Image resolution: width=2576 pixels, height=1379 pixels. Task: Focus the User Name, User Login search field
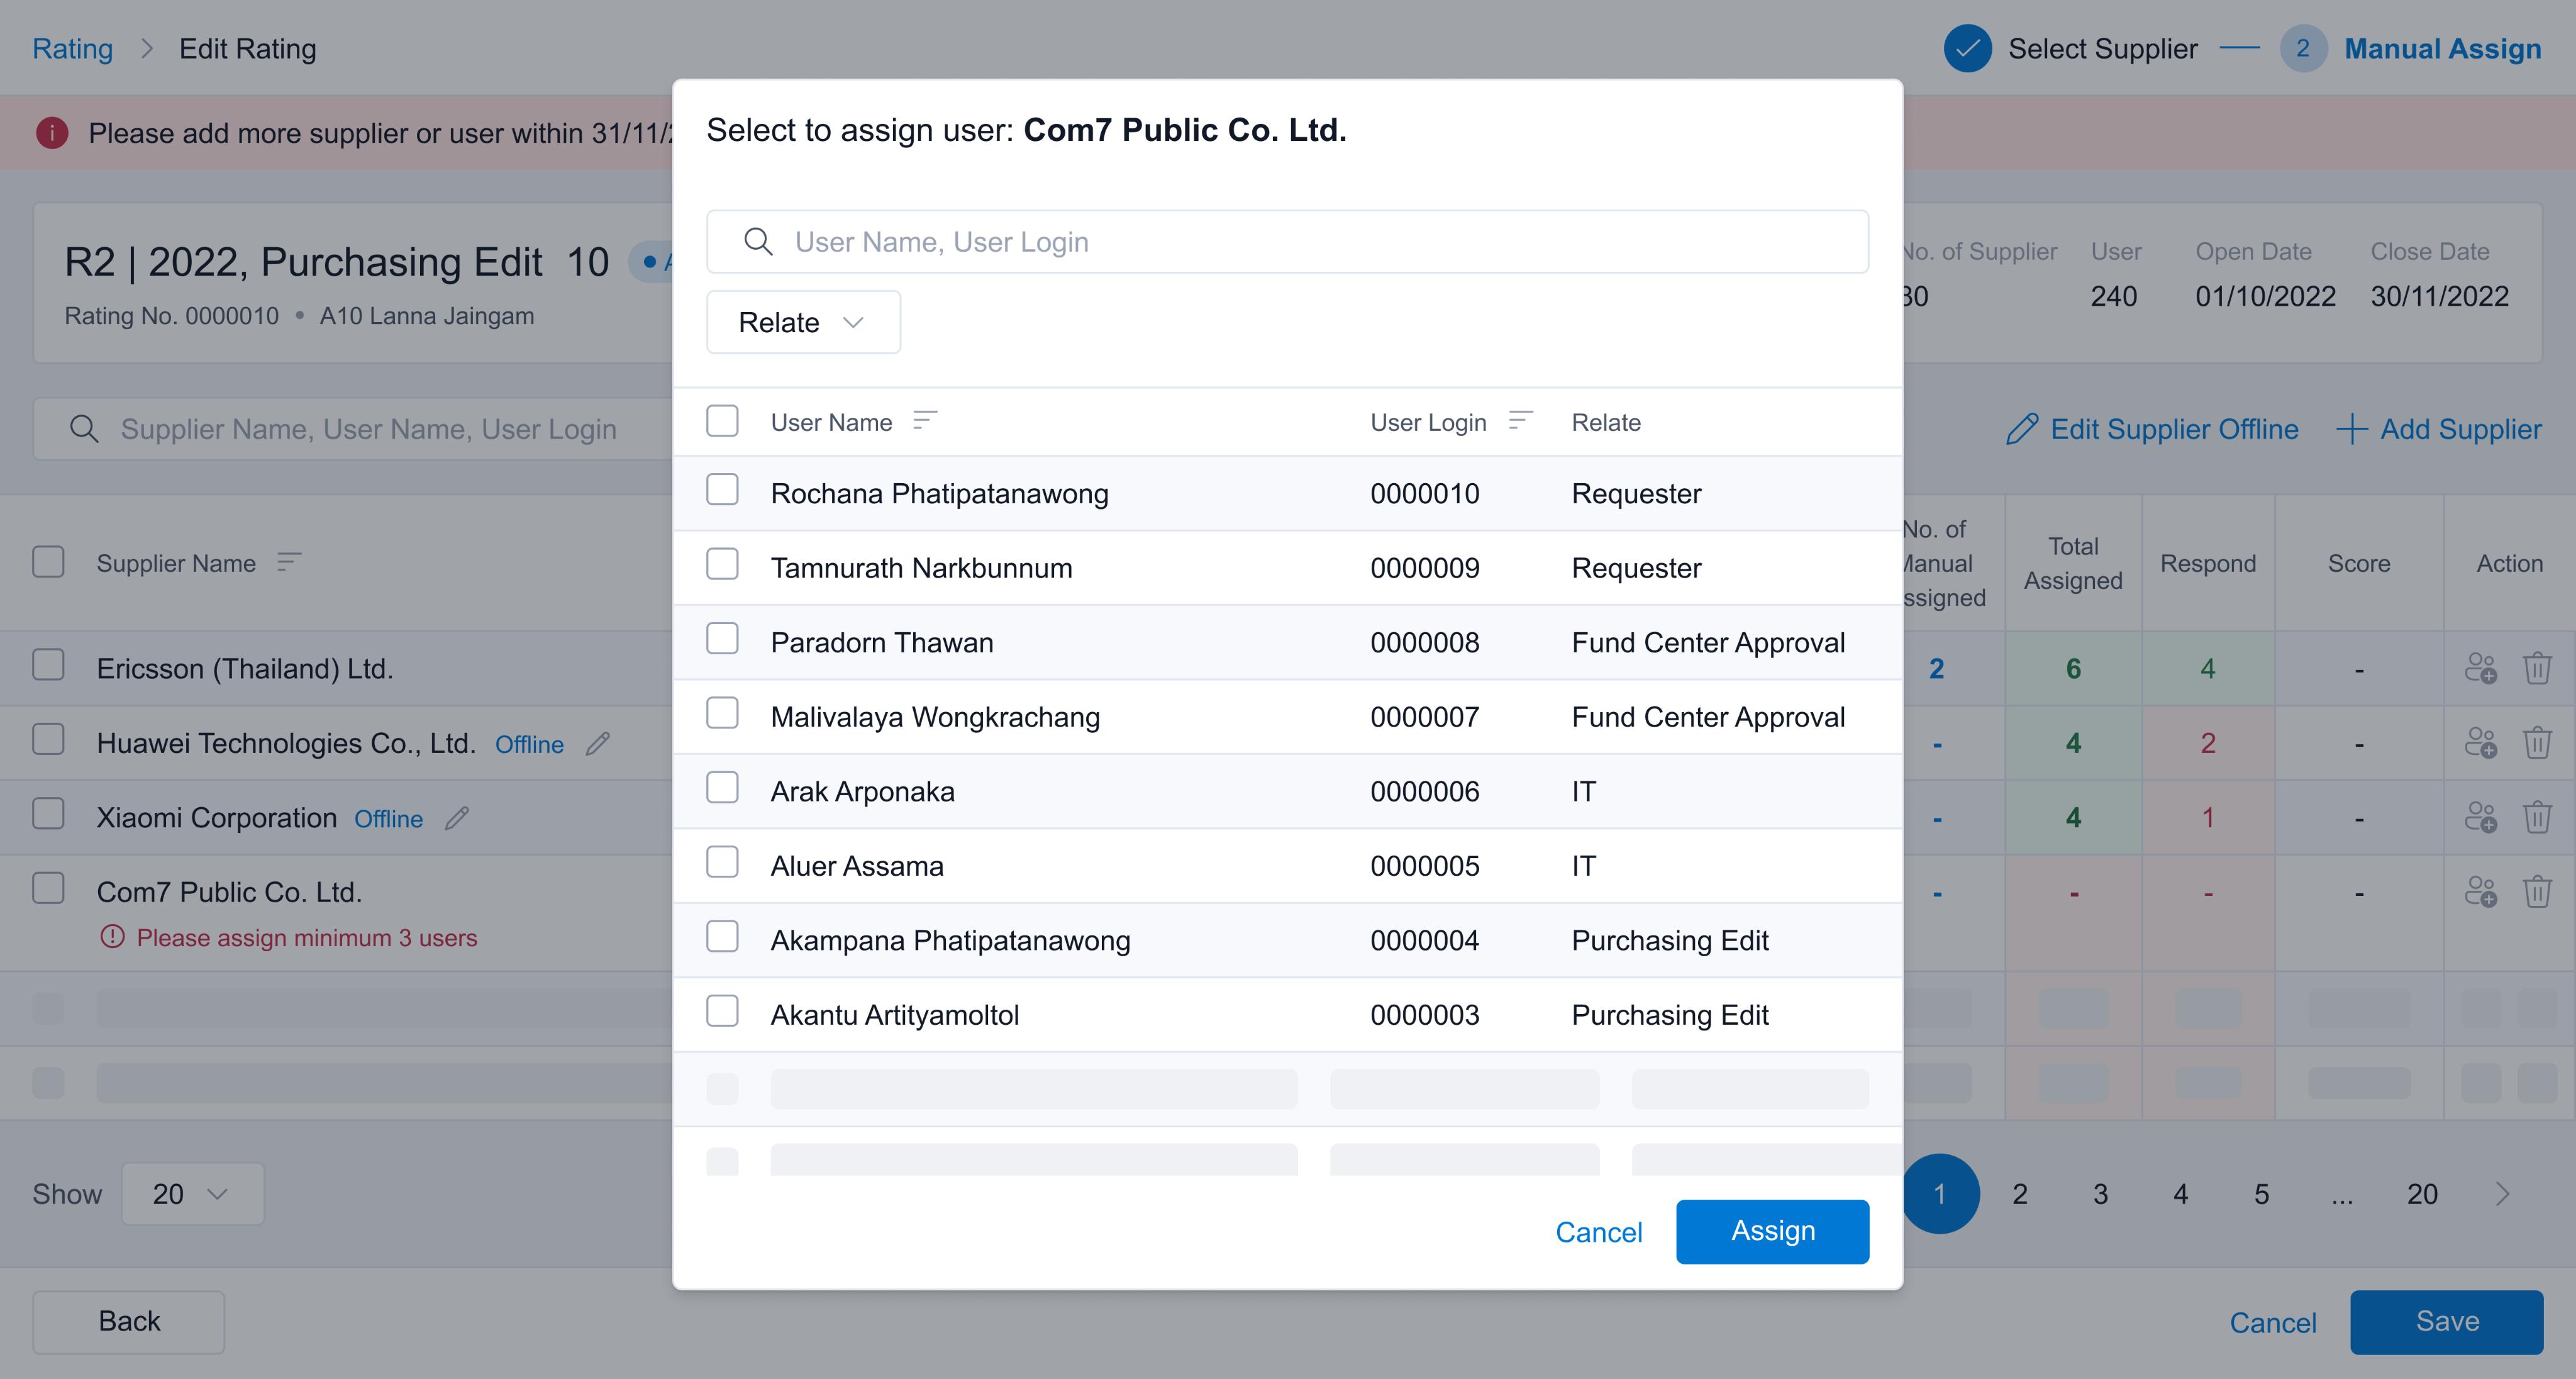coord(1287,242)
